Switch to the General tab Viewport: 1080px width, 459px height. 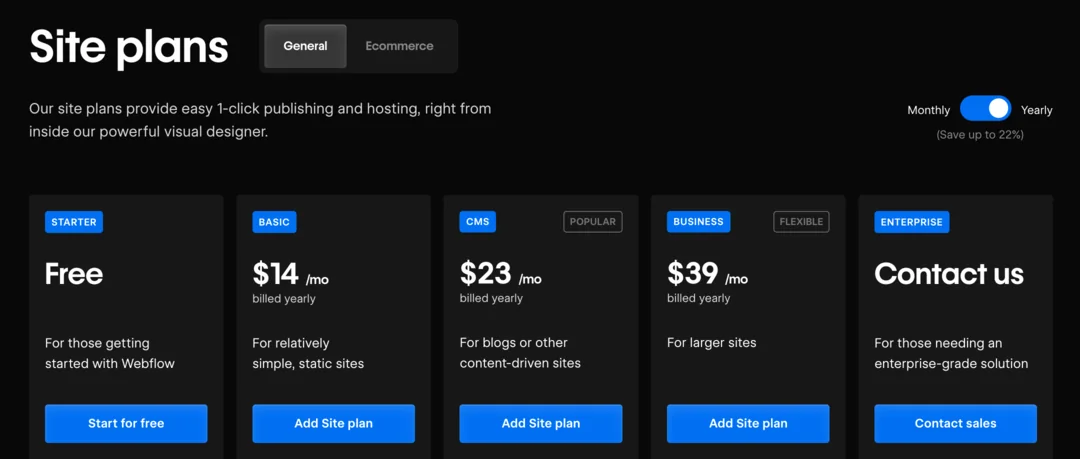click(x=305, y=46)
